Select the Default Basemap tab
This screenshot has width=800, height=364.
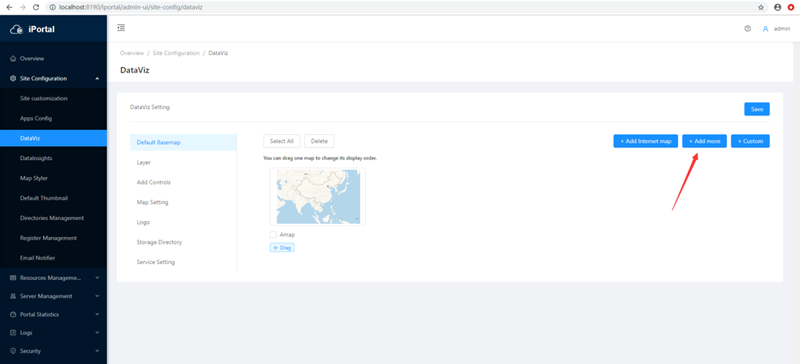(183, 142)
